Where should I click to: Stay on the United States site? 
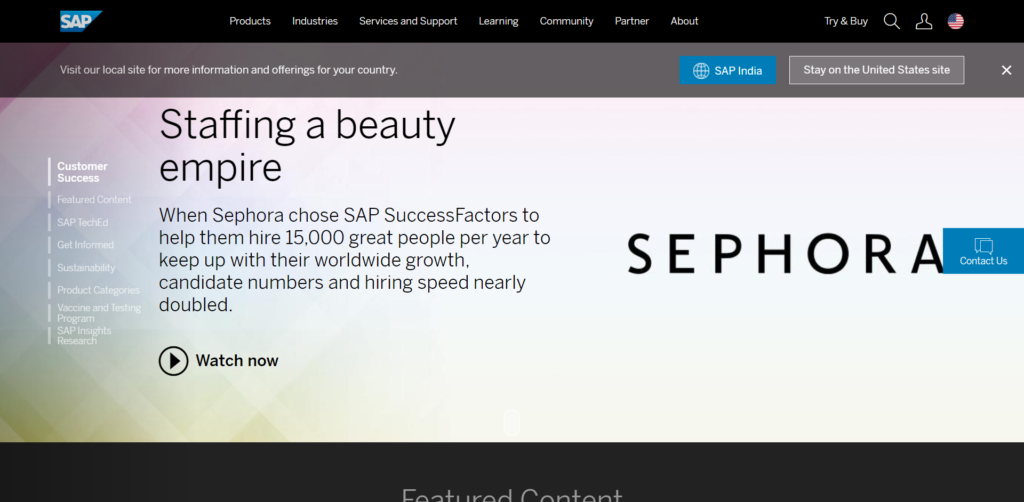[x=876, y=70]
